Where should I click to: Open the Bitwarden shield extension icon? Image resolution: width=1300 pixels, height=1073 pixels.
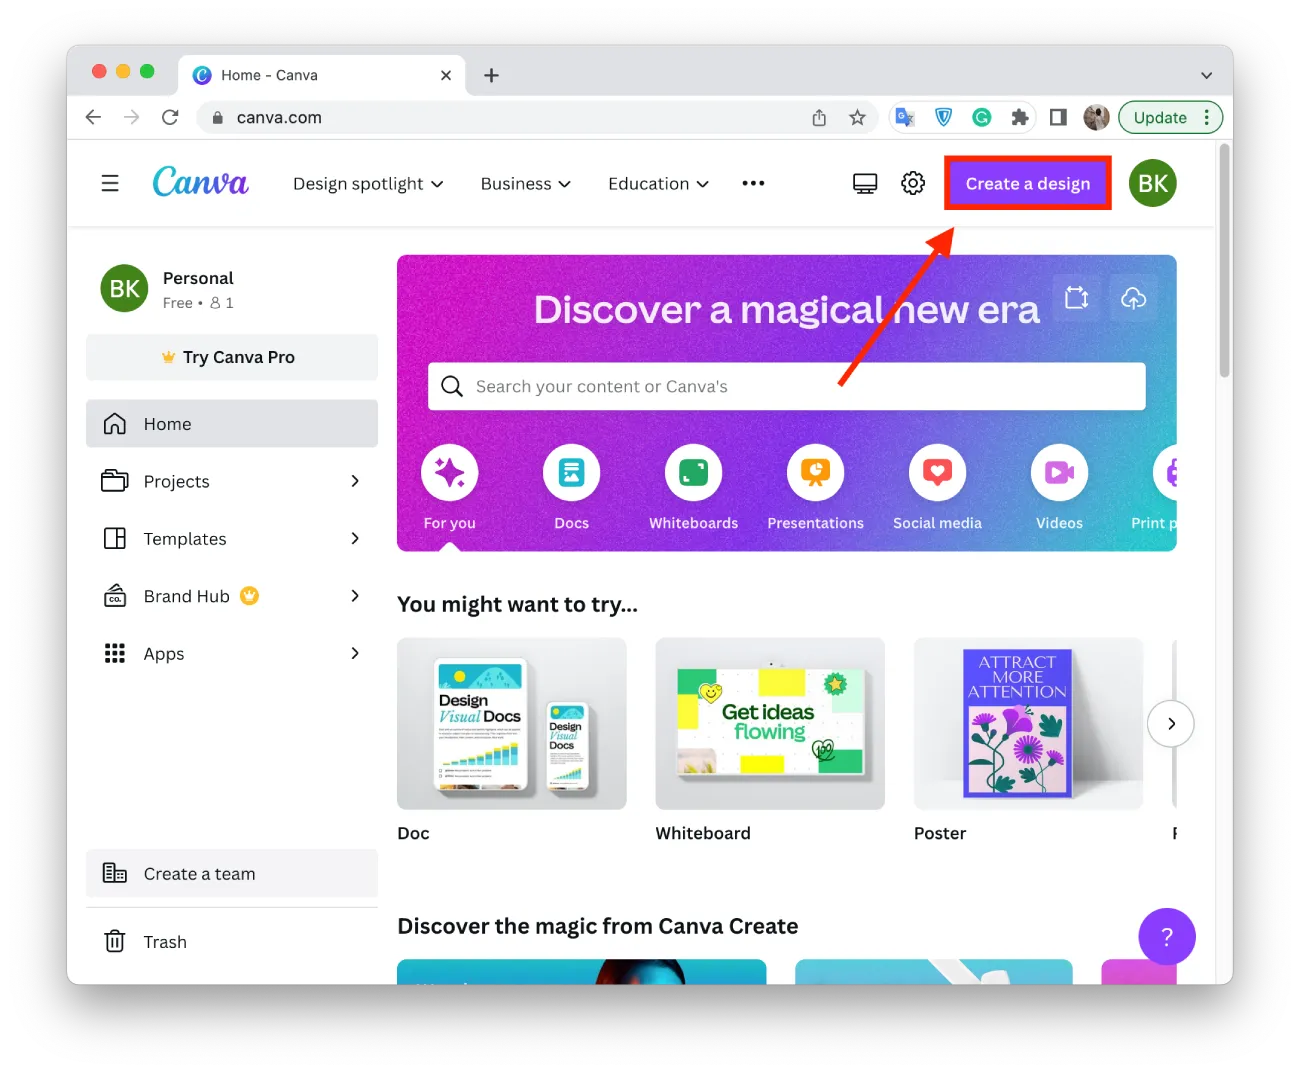pyautogui.click(x=943, y=117)
